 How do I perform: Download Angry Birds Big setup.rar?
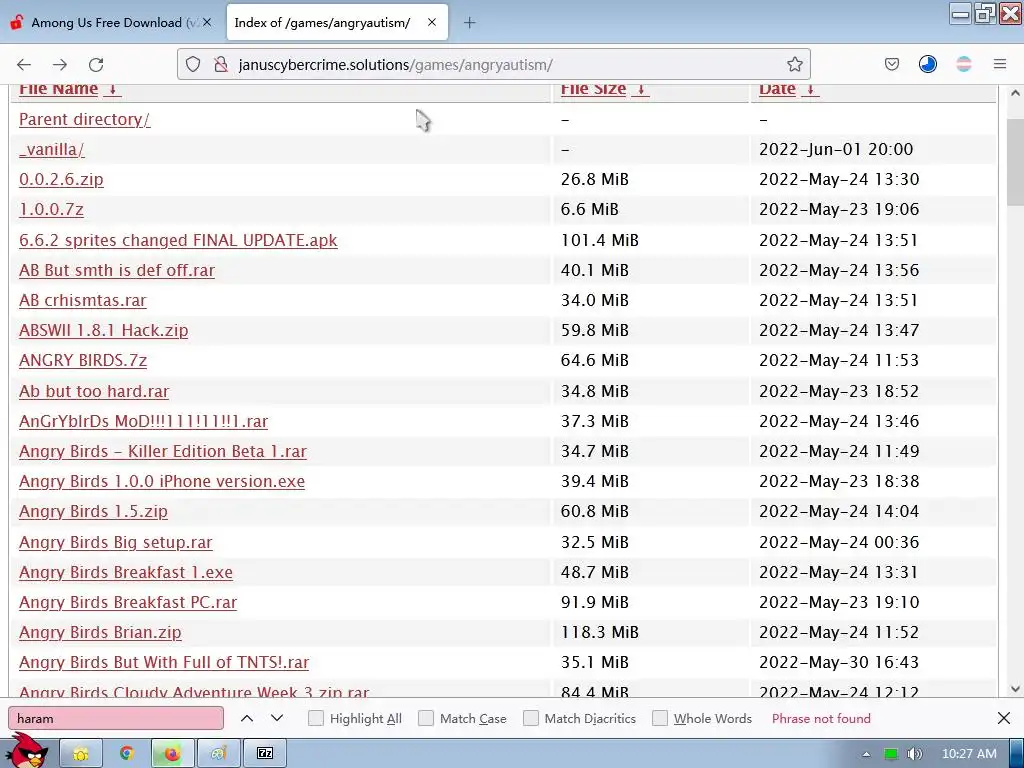tap(116, 543)
